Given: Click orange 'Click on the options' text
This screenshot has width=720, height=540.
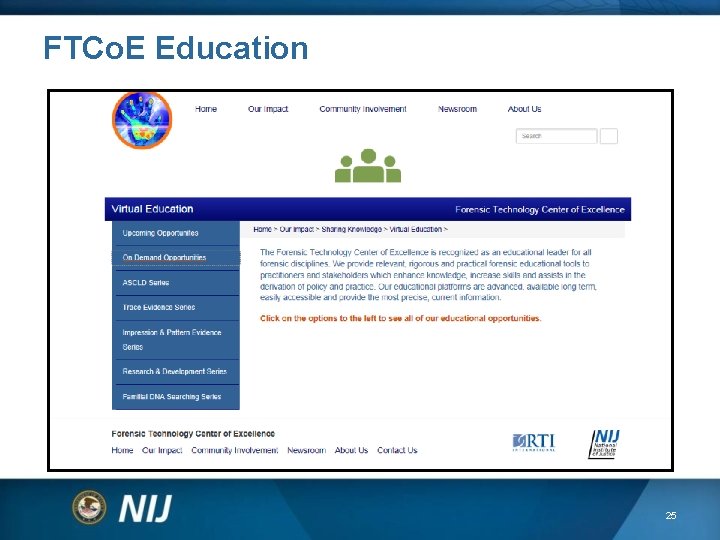Looking at the screenshot, I should coord(400,318).
